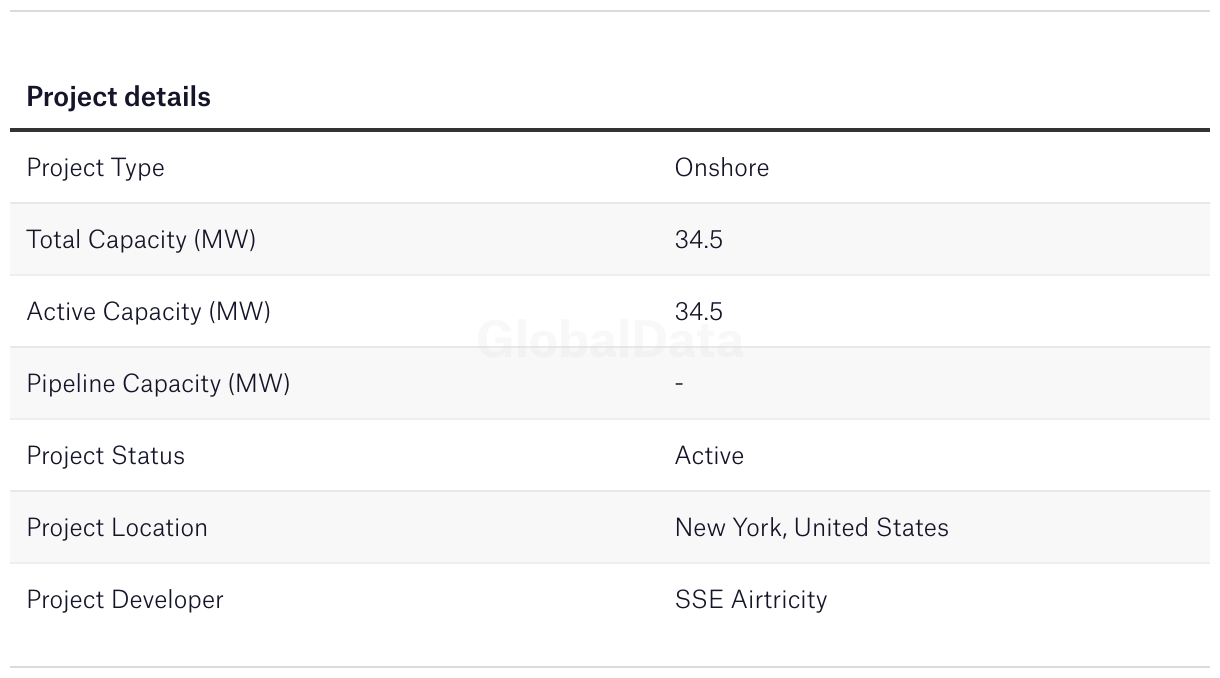Click the Project details heading
Viewport: 1220px width, 678px height.
118,97
